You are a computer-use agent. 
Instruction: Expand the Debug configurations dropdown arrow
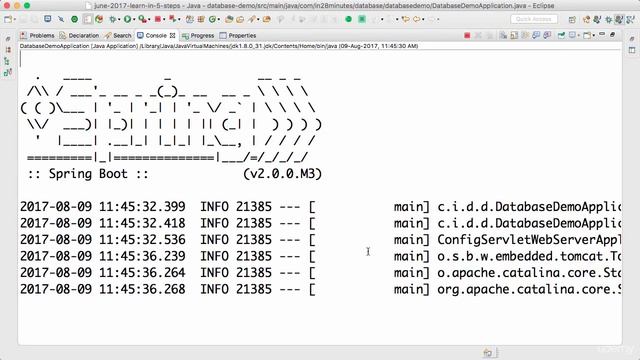coord(119,19)
